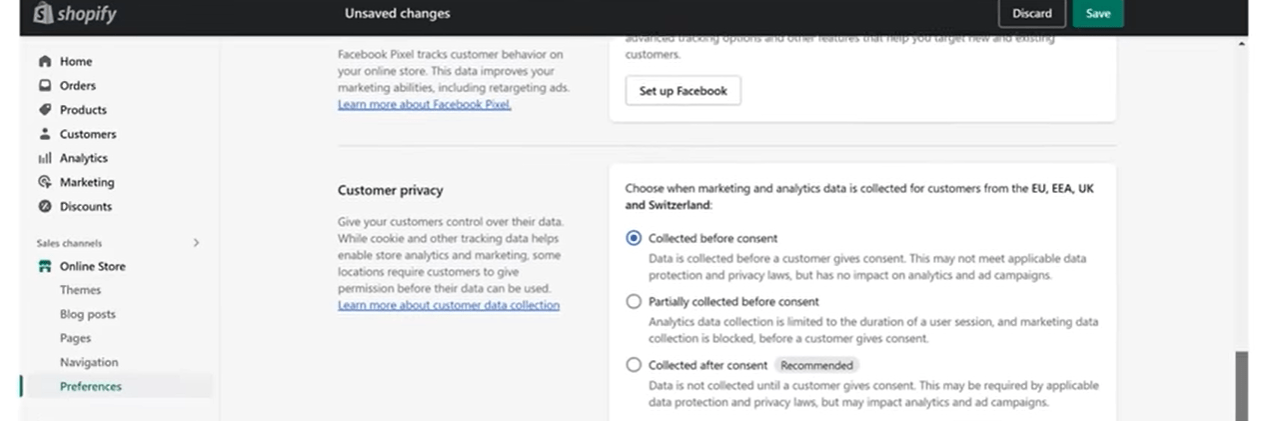The height and width of the screenshot is (421, 1270).
Task: Click the Online Store storefront icon
Action: click(x=44, y=266)
